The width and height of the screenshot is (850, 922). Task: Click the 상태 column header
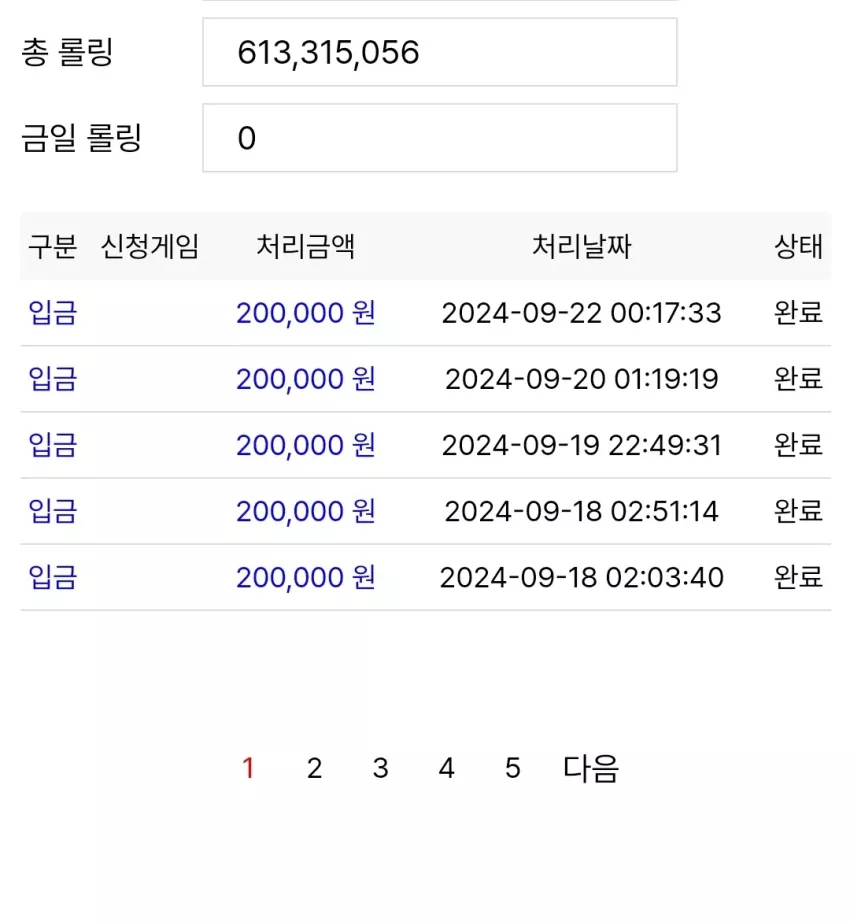click(x=798, y=246)
